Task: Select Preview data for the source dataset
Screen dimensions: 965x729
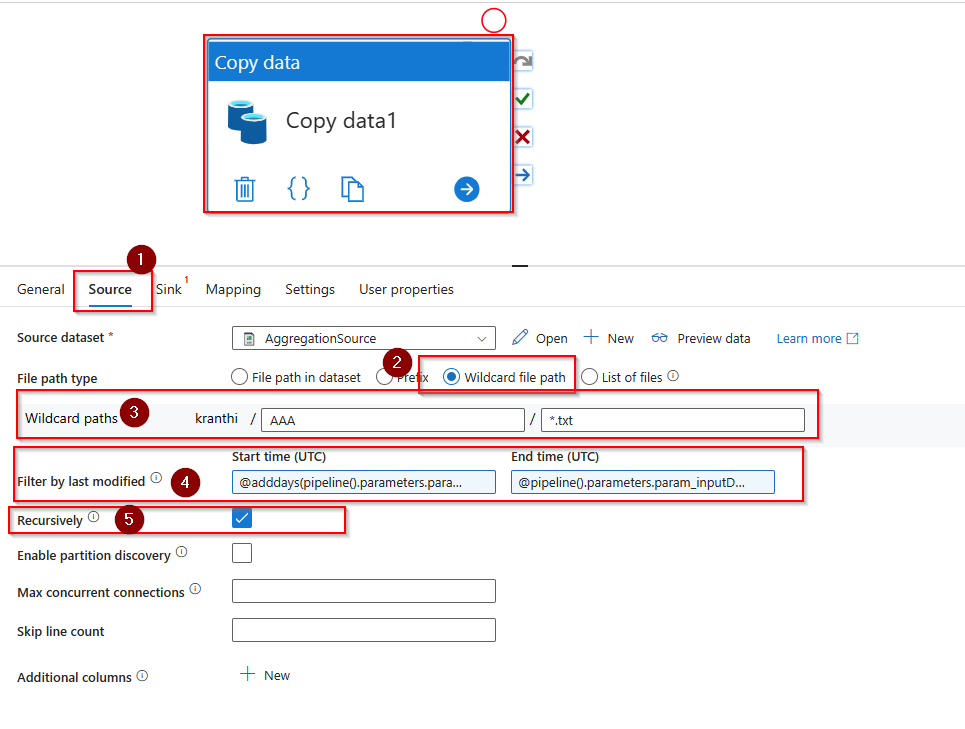Action: coord(700,338)
